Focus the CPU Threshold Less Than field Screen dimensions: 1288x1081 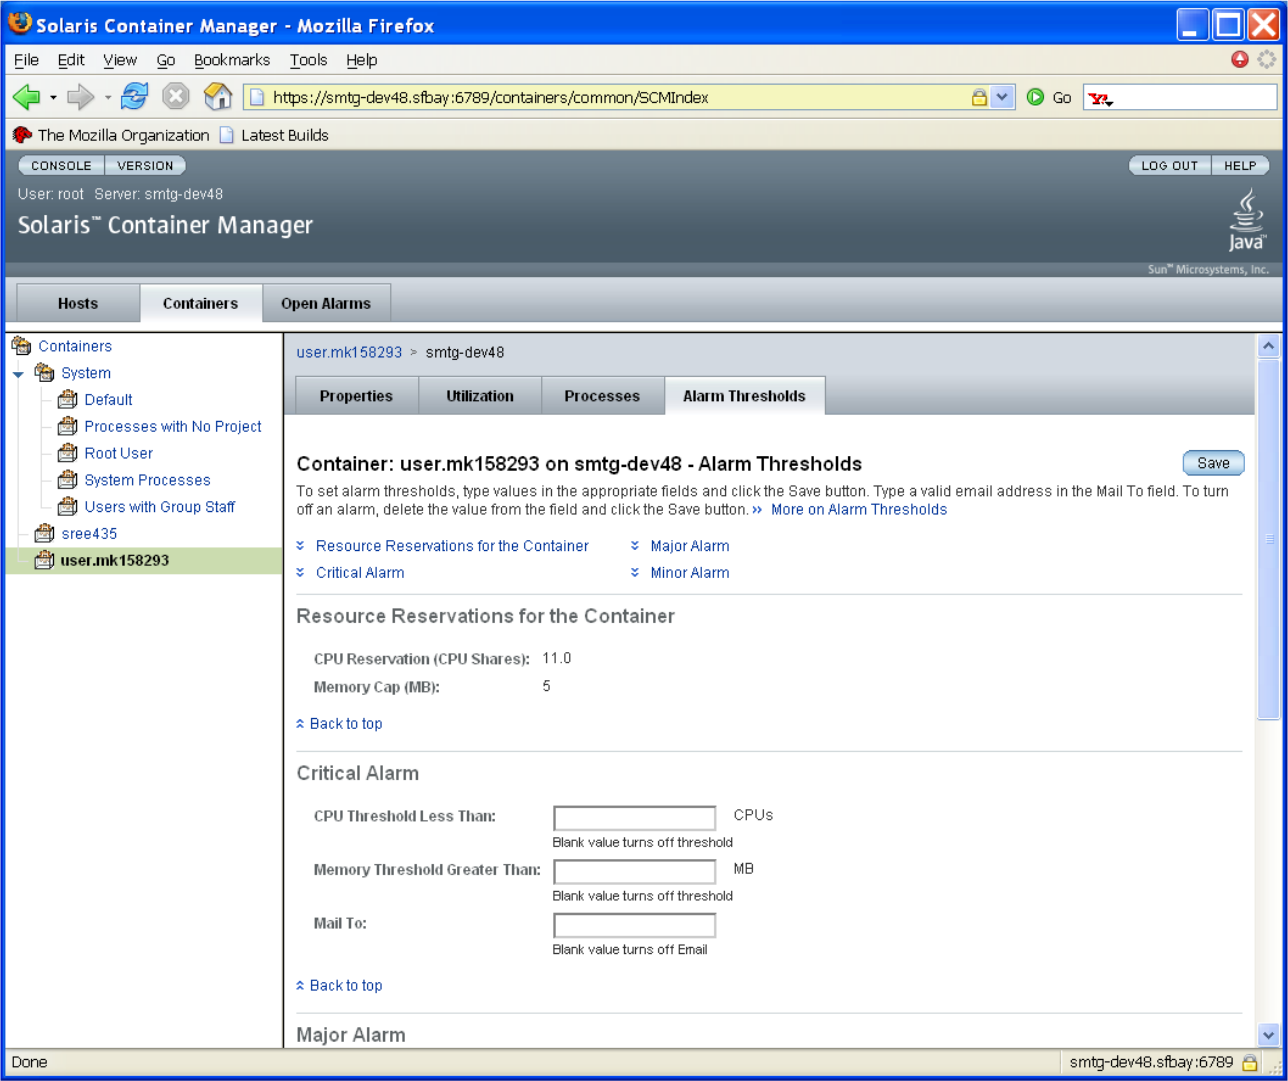coord(635,818)
